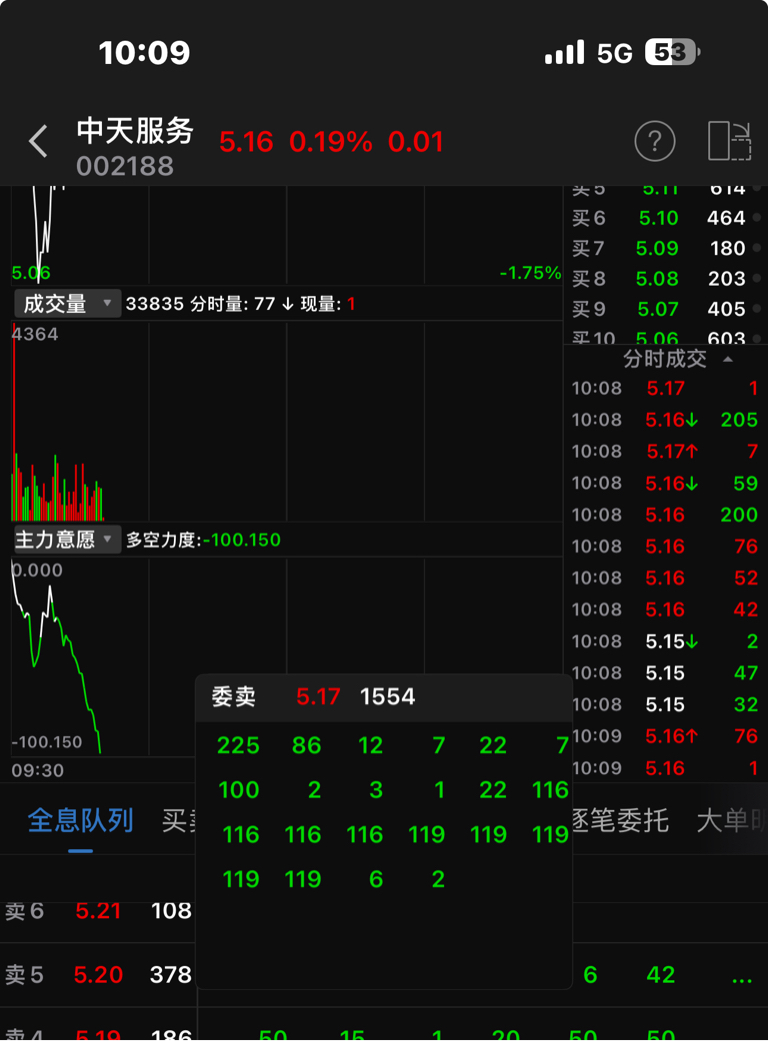Select the 买9 5.07 bid row
The width and height of the screenshot is (768, 1041).
click(665, 309)
